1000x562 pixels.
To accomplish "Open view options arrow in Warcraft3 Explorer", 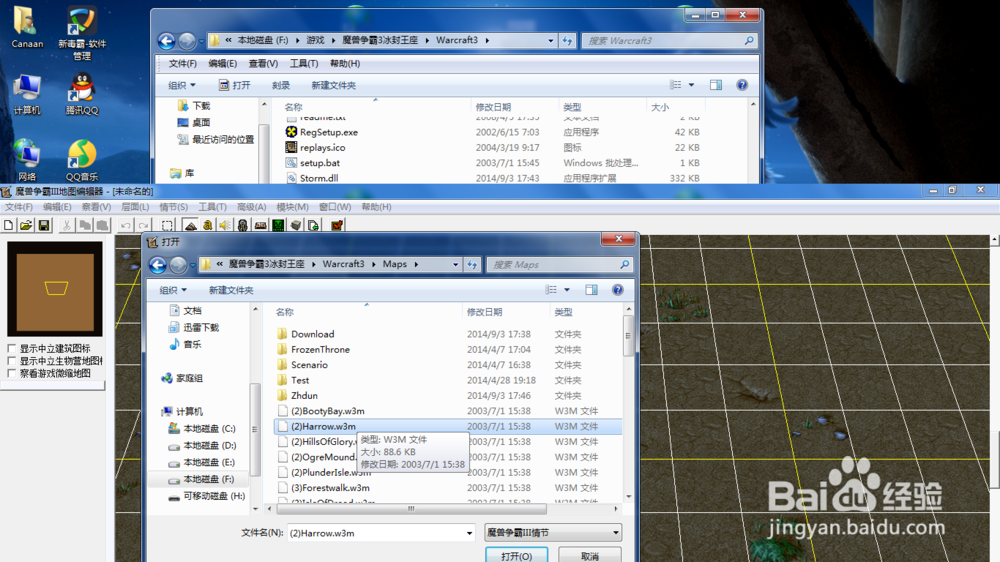I will point(691,85).
